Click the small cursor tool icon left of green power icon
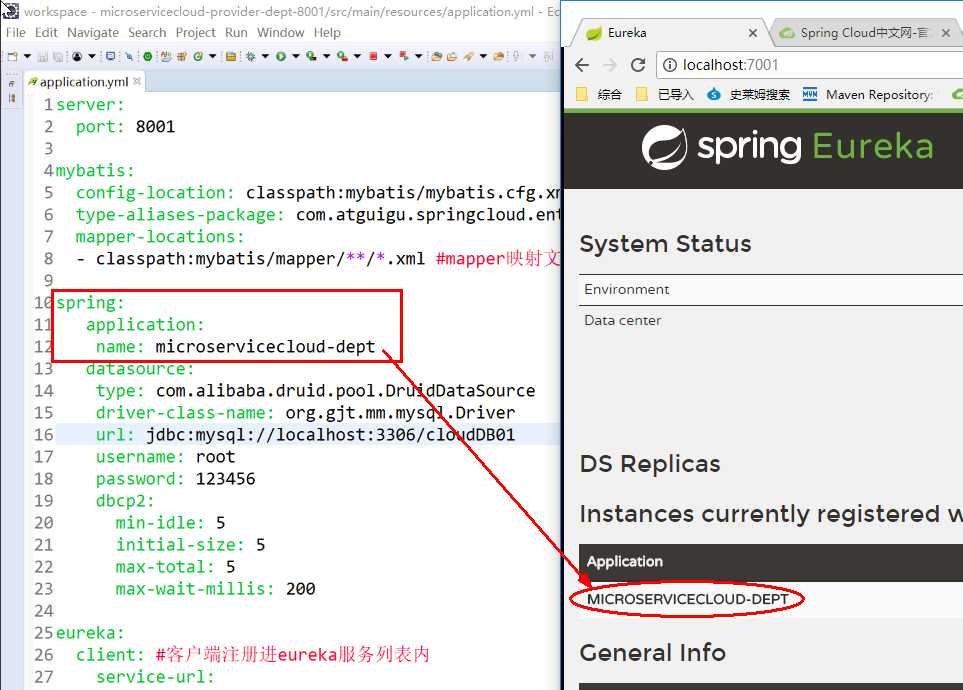The width and height of the screenshot is (963, 690). coord(129,57)
